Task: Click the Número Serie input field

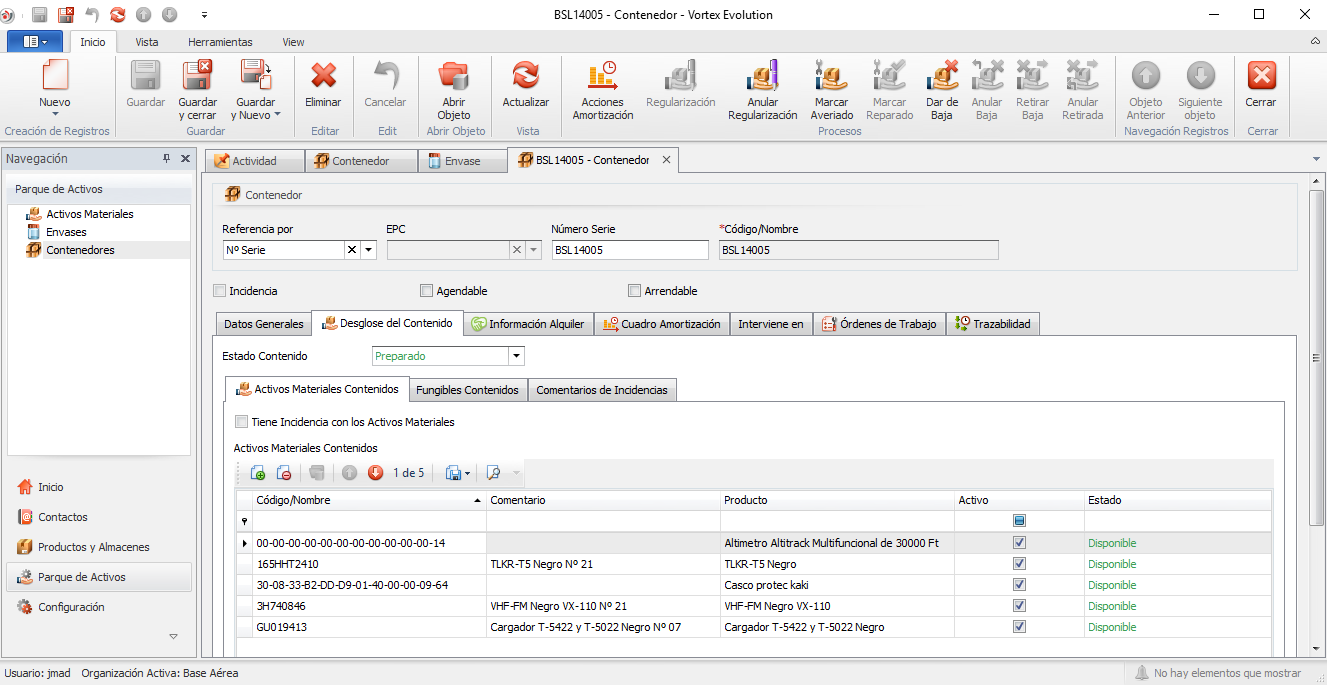Action: tap(629, 250)
